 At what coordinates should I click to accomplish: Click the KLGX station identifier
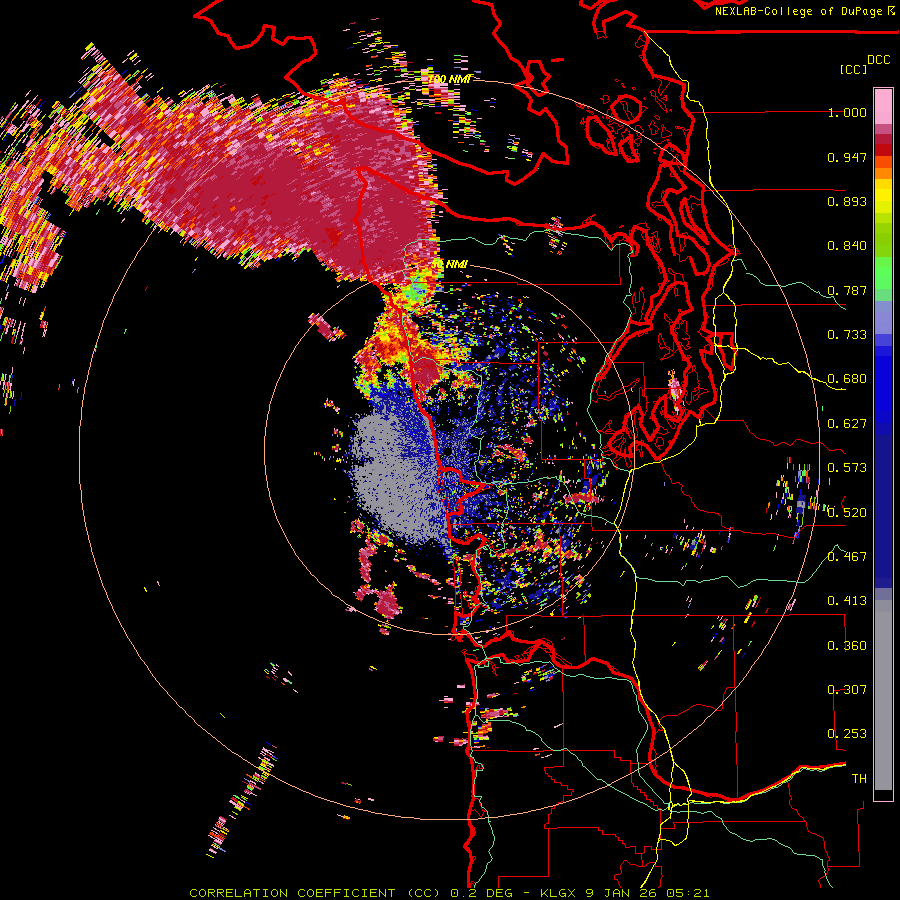[560, 893]
